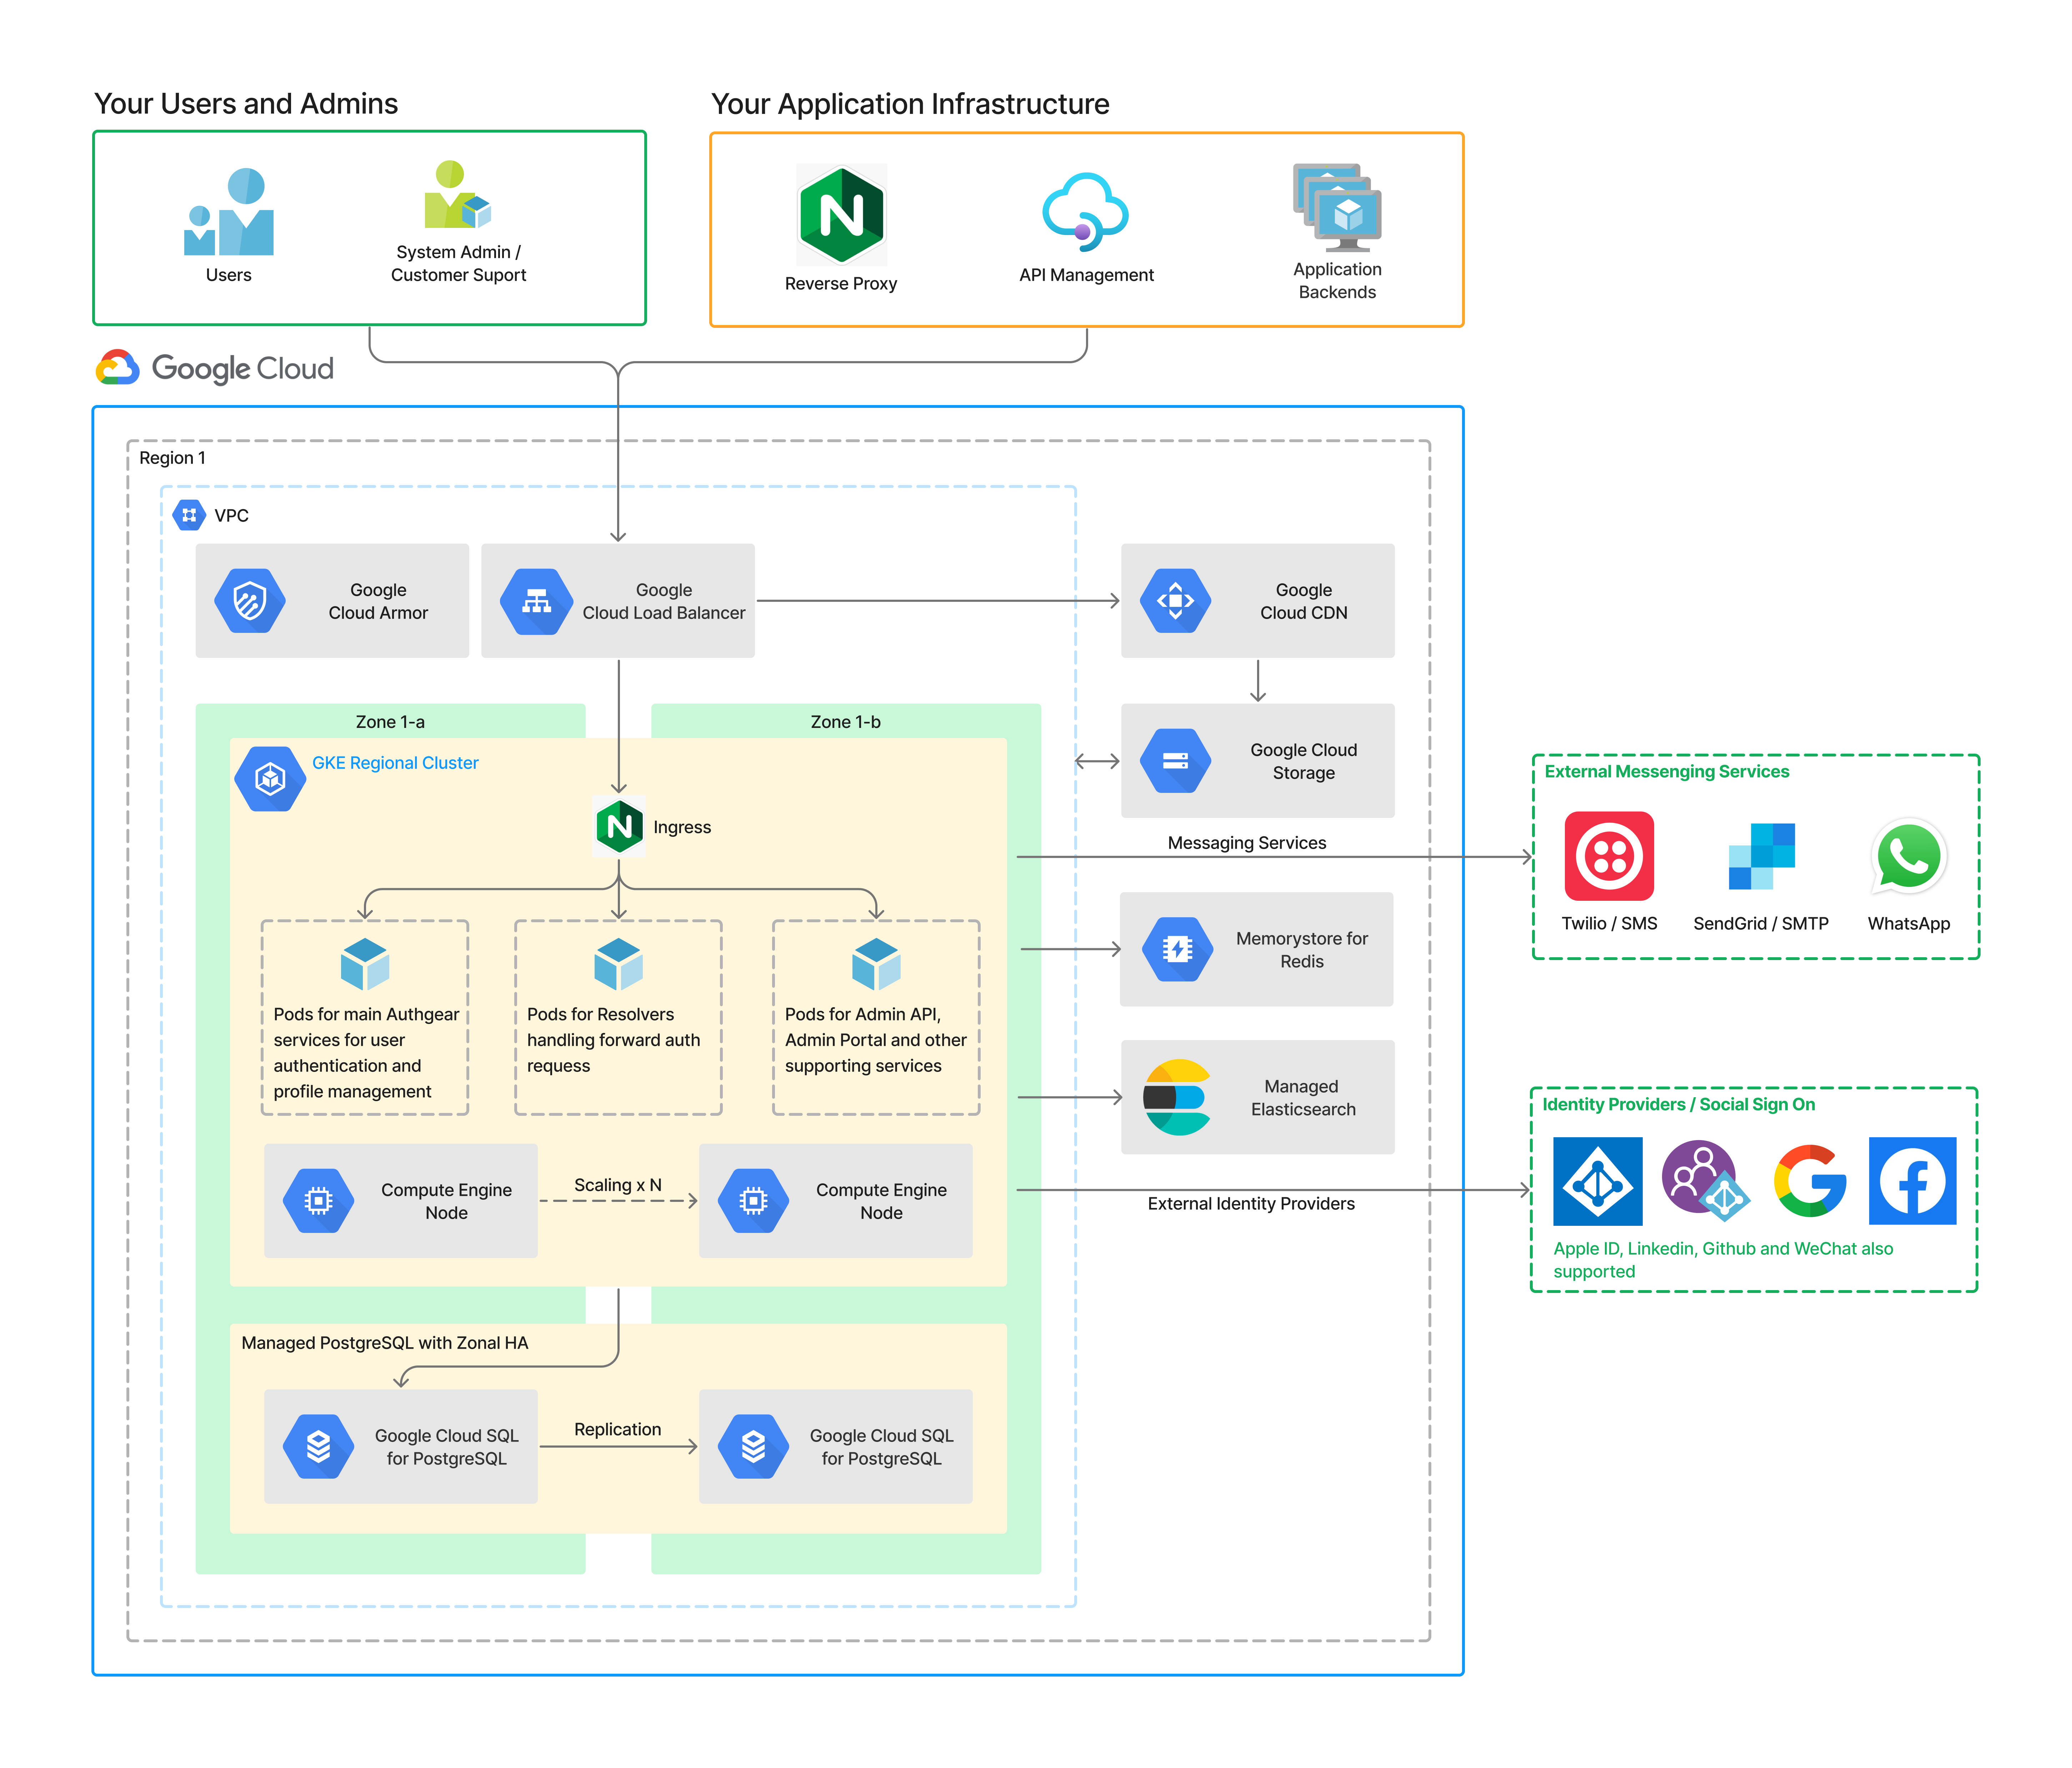Click the GKE Regional Cluster label

tap(395, 763)
